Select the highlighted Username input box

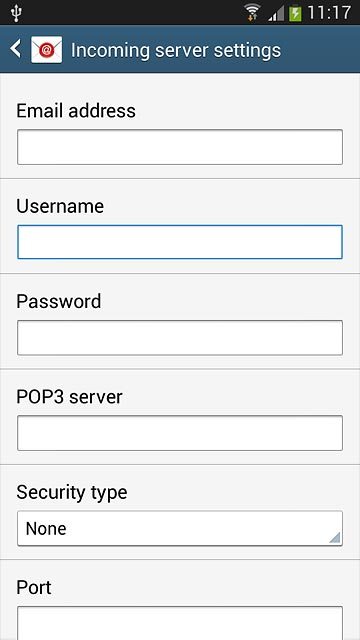[x=180, y=242]
